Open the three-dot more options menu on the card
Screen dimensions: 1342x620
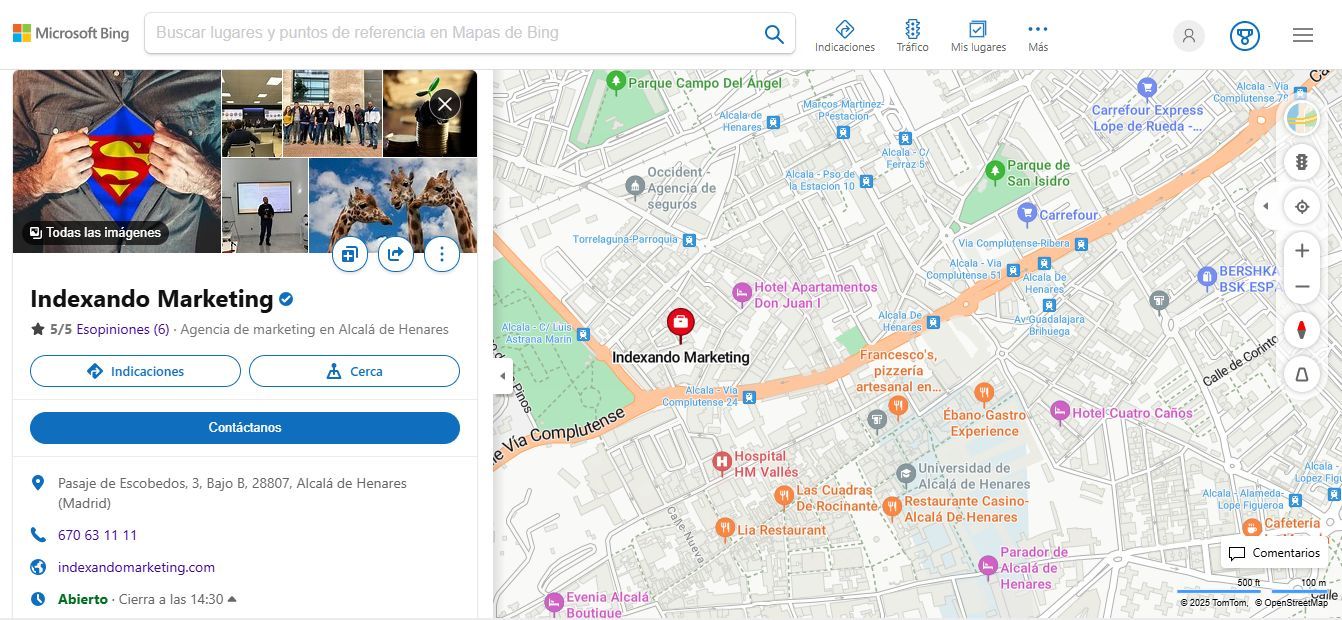click(442, 254)
